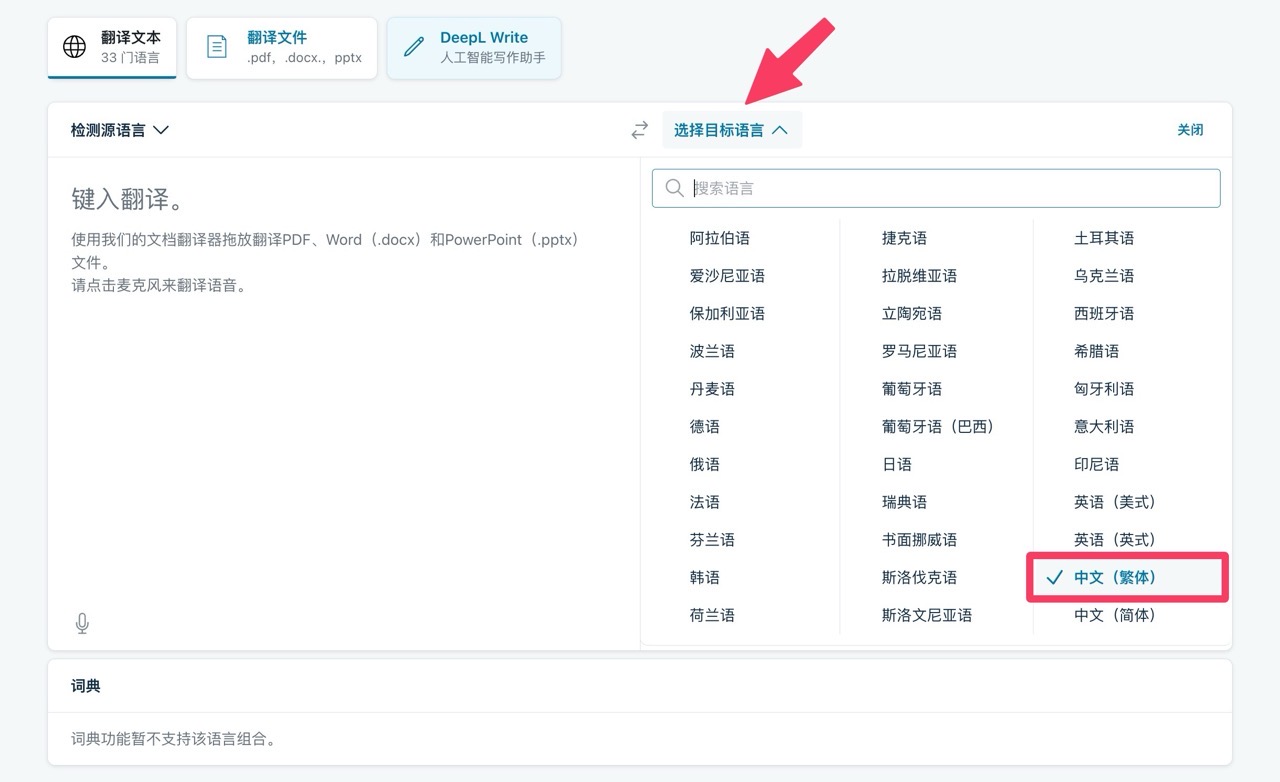Expand the 检测源语言 source language dropdown

tap(119, 130)
